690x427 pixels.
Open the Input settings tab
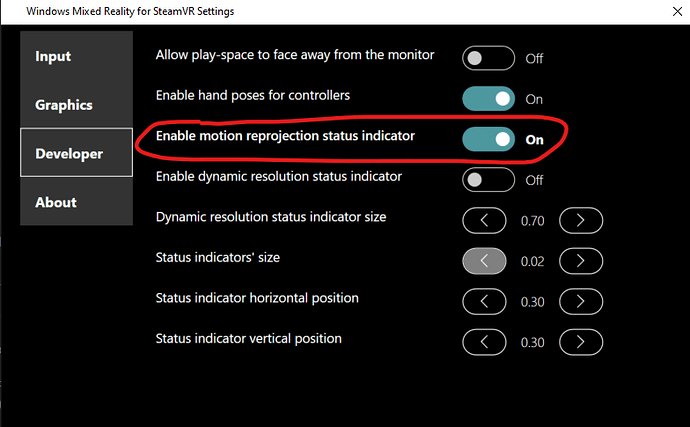(x=76, y=56)
